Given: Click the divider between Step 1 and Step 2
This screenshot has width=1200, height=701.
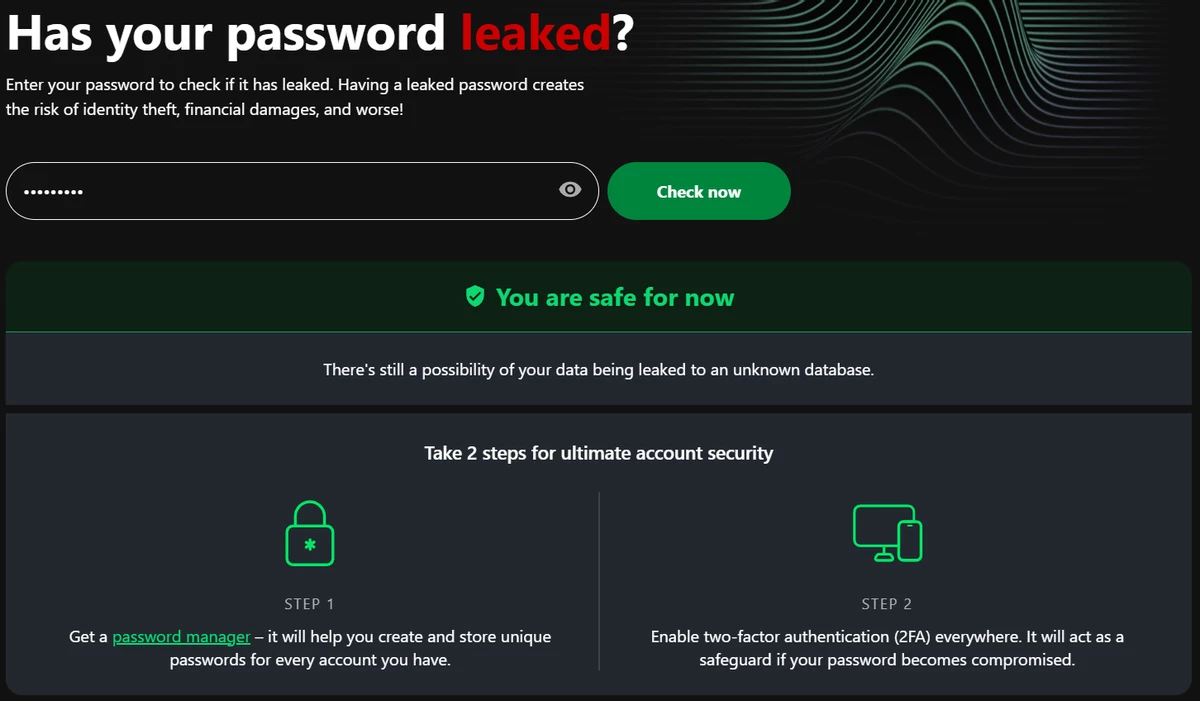Looking at the screenshot, I should pos(599,580).
